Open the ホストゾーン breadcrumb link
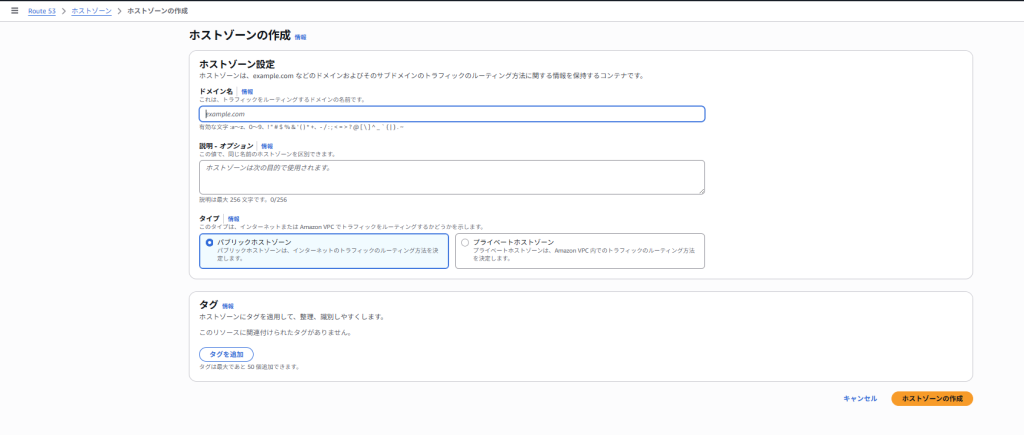Screen dimensions: 1024x435 [x=91, y=10]
